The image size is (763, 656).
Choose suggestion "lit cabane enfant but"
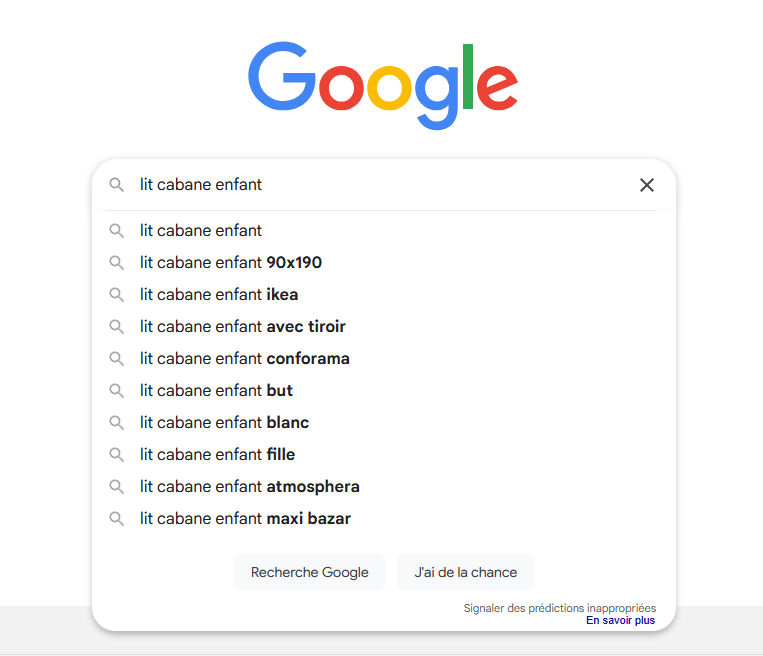[216, 391]
